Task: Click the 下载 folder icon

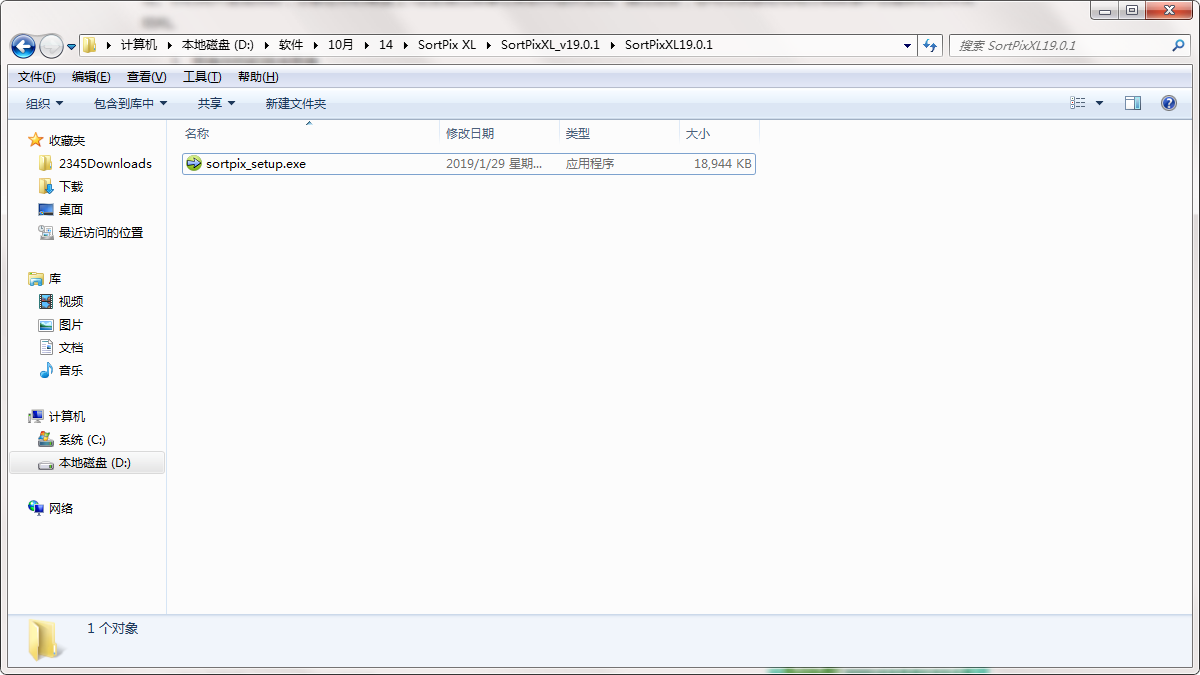Action: 46,186
